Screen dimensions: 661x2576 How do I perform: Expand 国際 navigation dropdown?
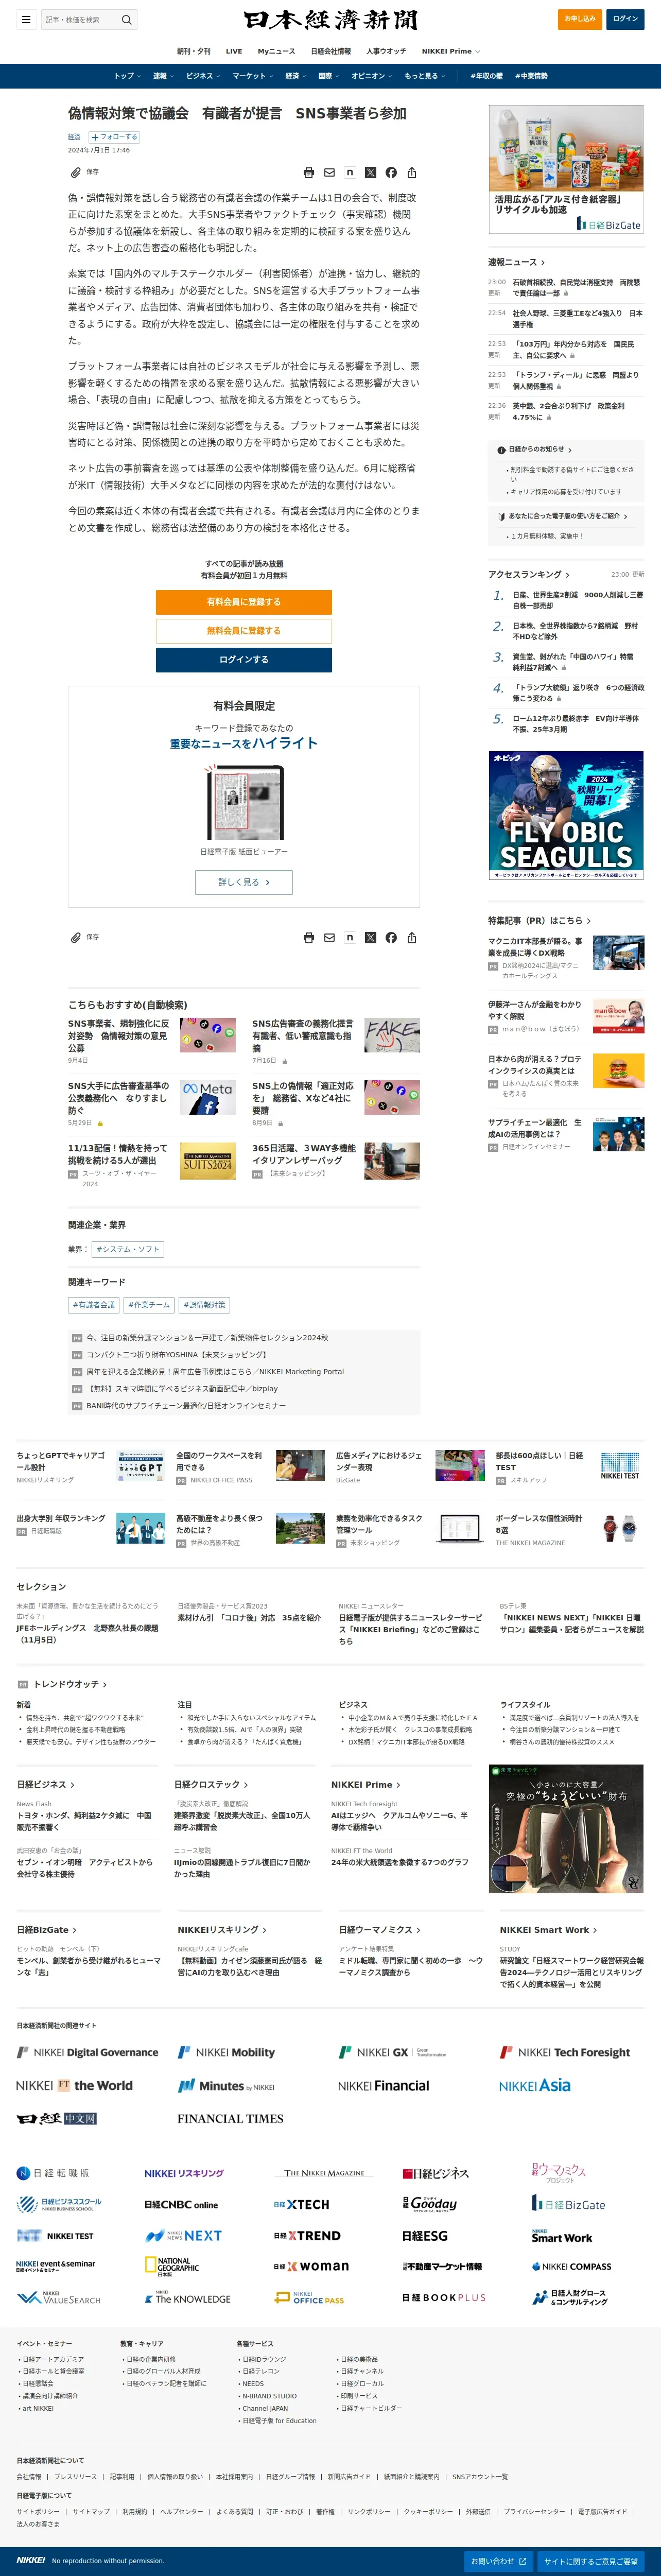[x=328, y=76]
